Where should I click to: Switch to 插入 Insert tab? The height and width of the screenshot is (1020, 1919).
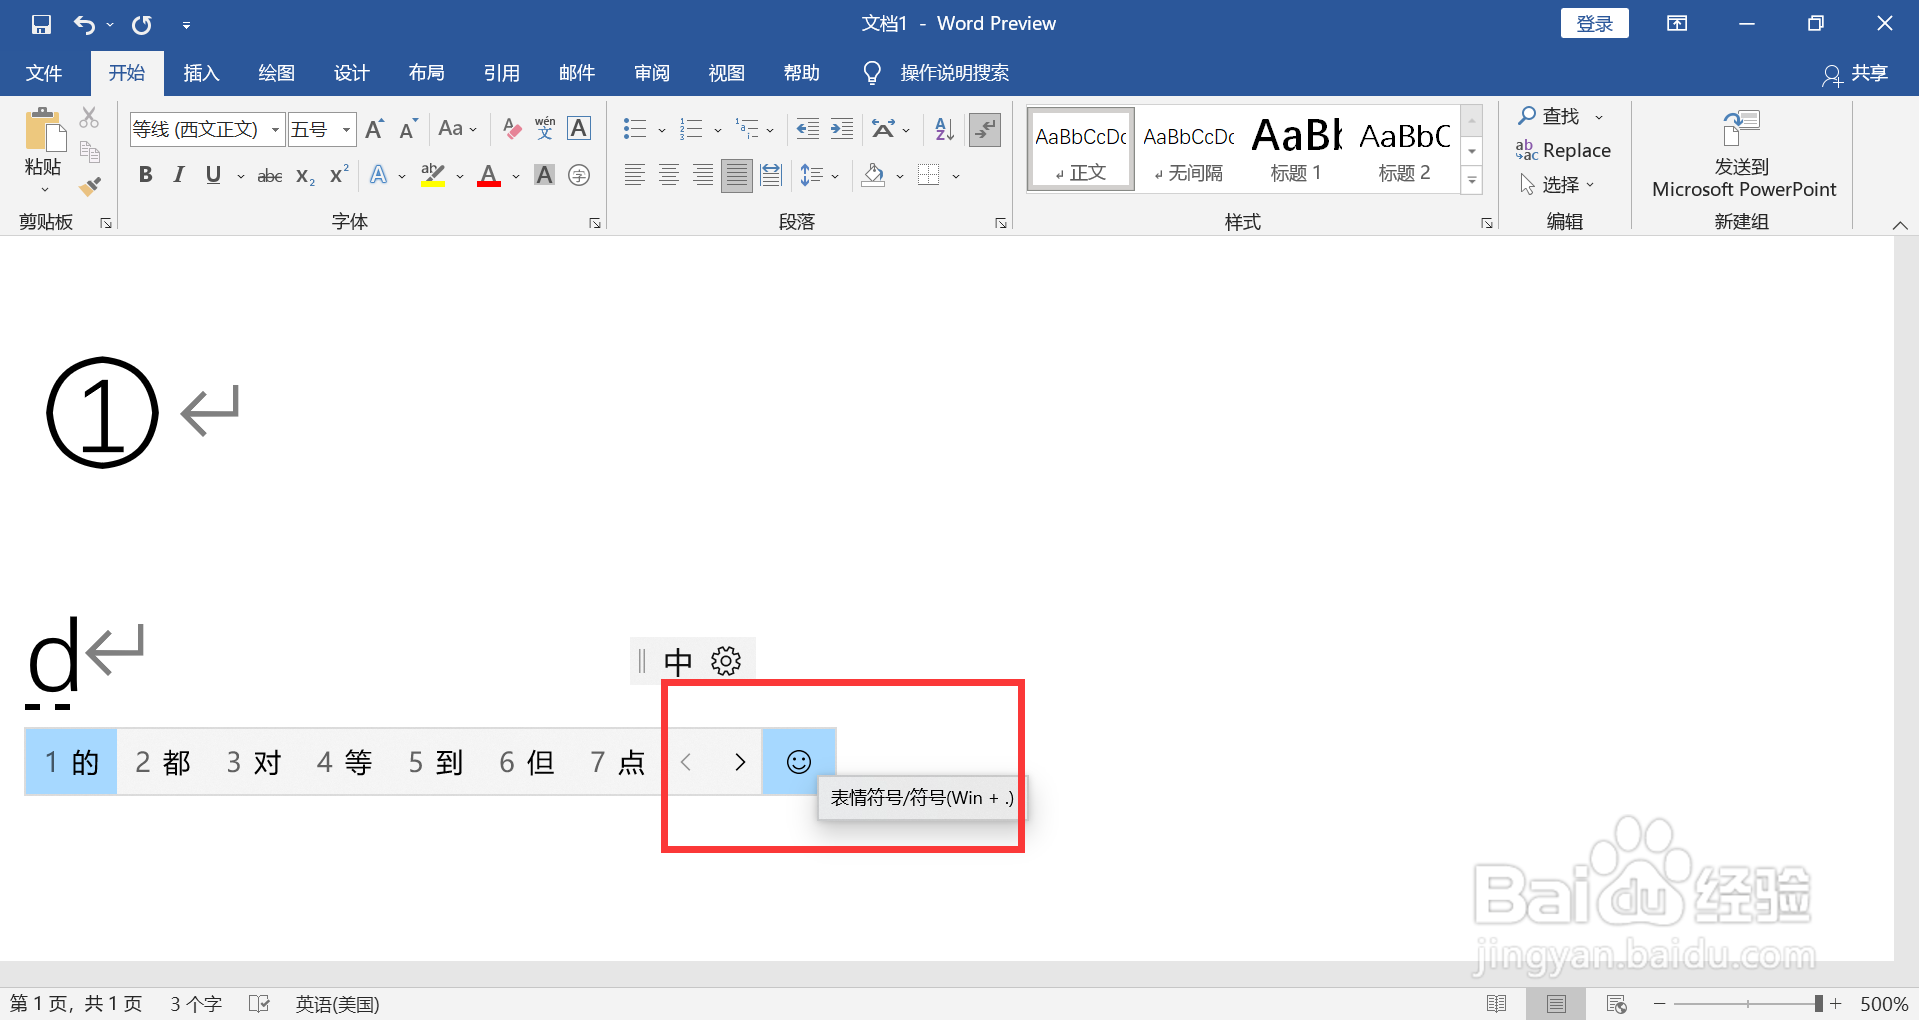coord(201,73)
